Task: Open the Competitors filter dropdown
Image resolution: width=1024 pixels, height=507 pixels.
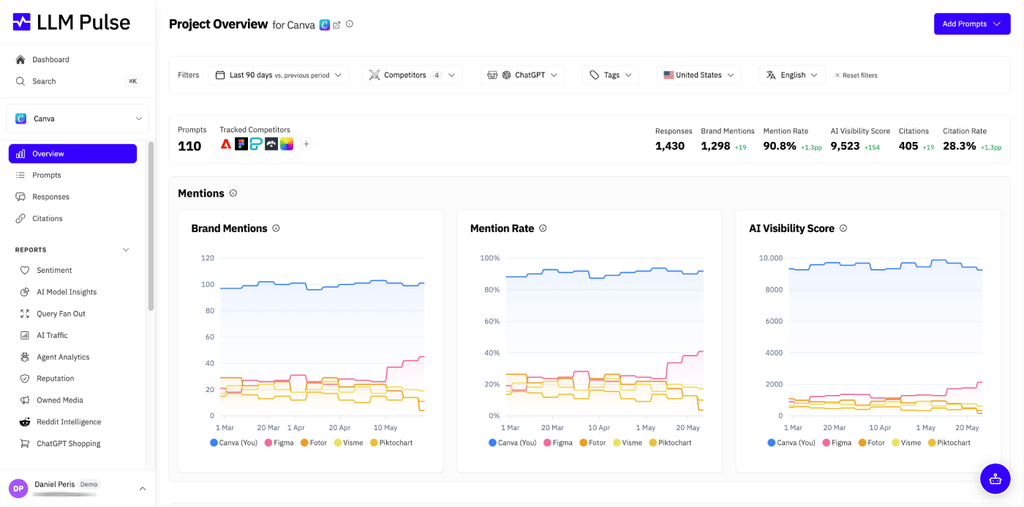Action: coord(412,75)
